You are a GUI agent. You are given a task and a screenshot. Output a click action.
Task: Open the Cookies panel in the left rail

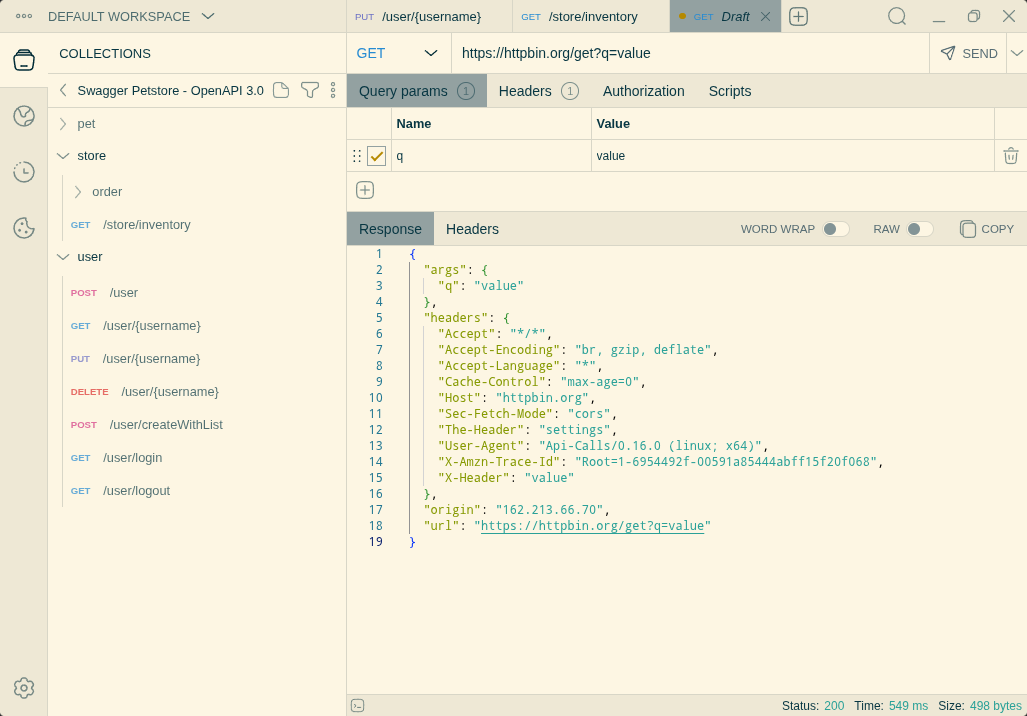24,228
